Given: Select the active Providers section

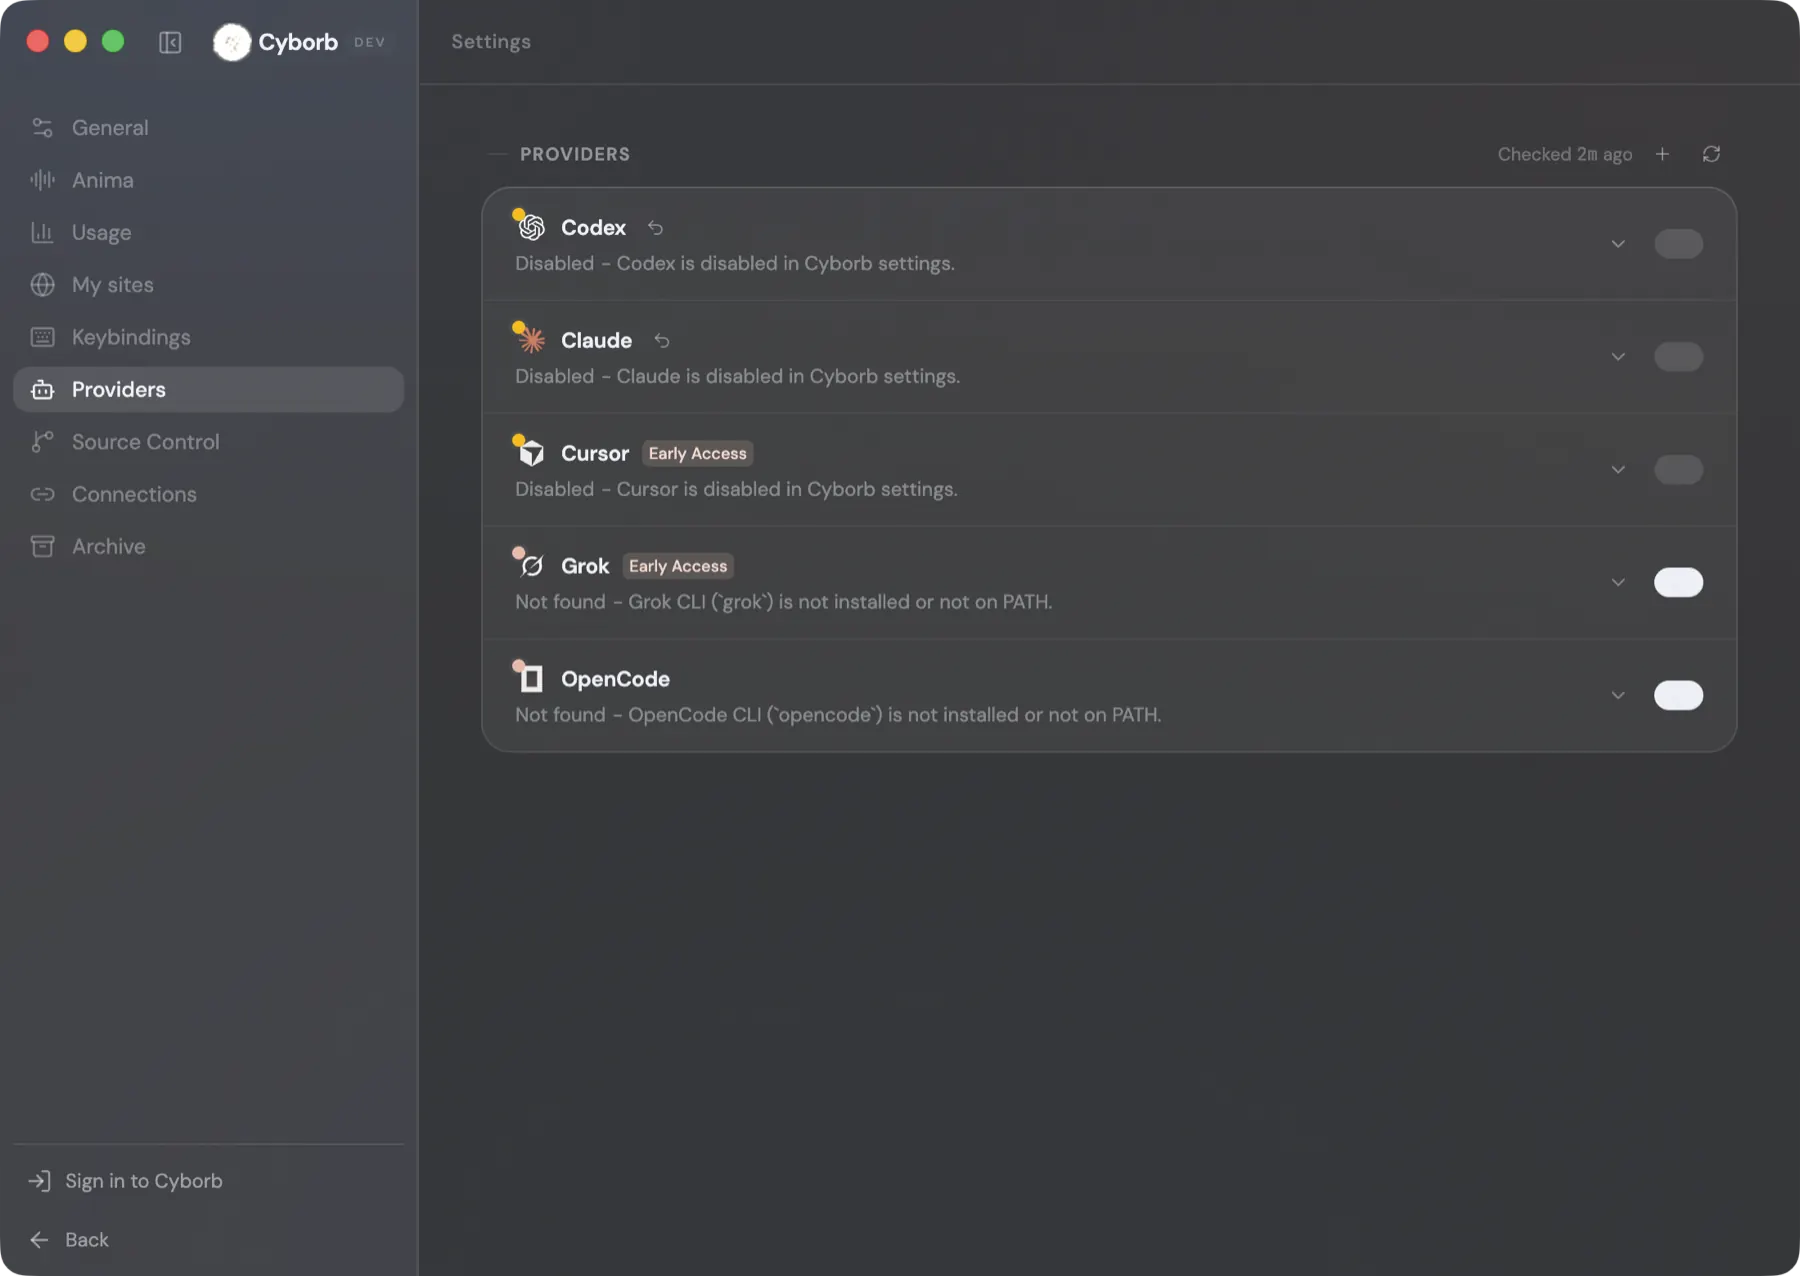Looking at the screenshot, I should coord(208,389).
